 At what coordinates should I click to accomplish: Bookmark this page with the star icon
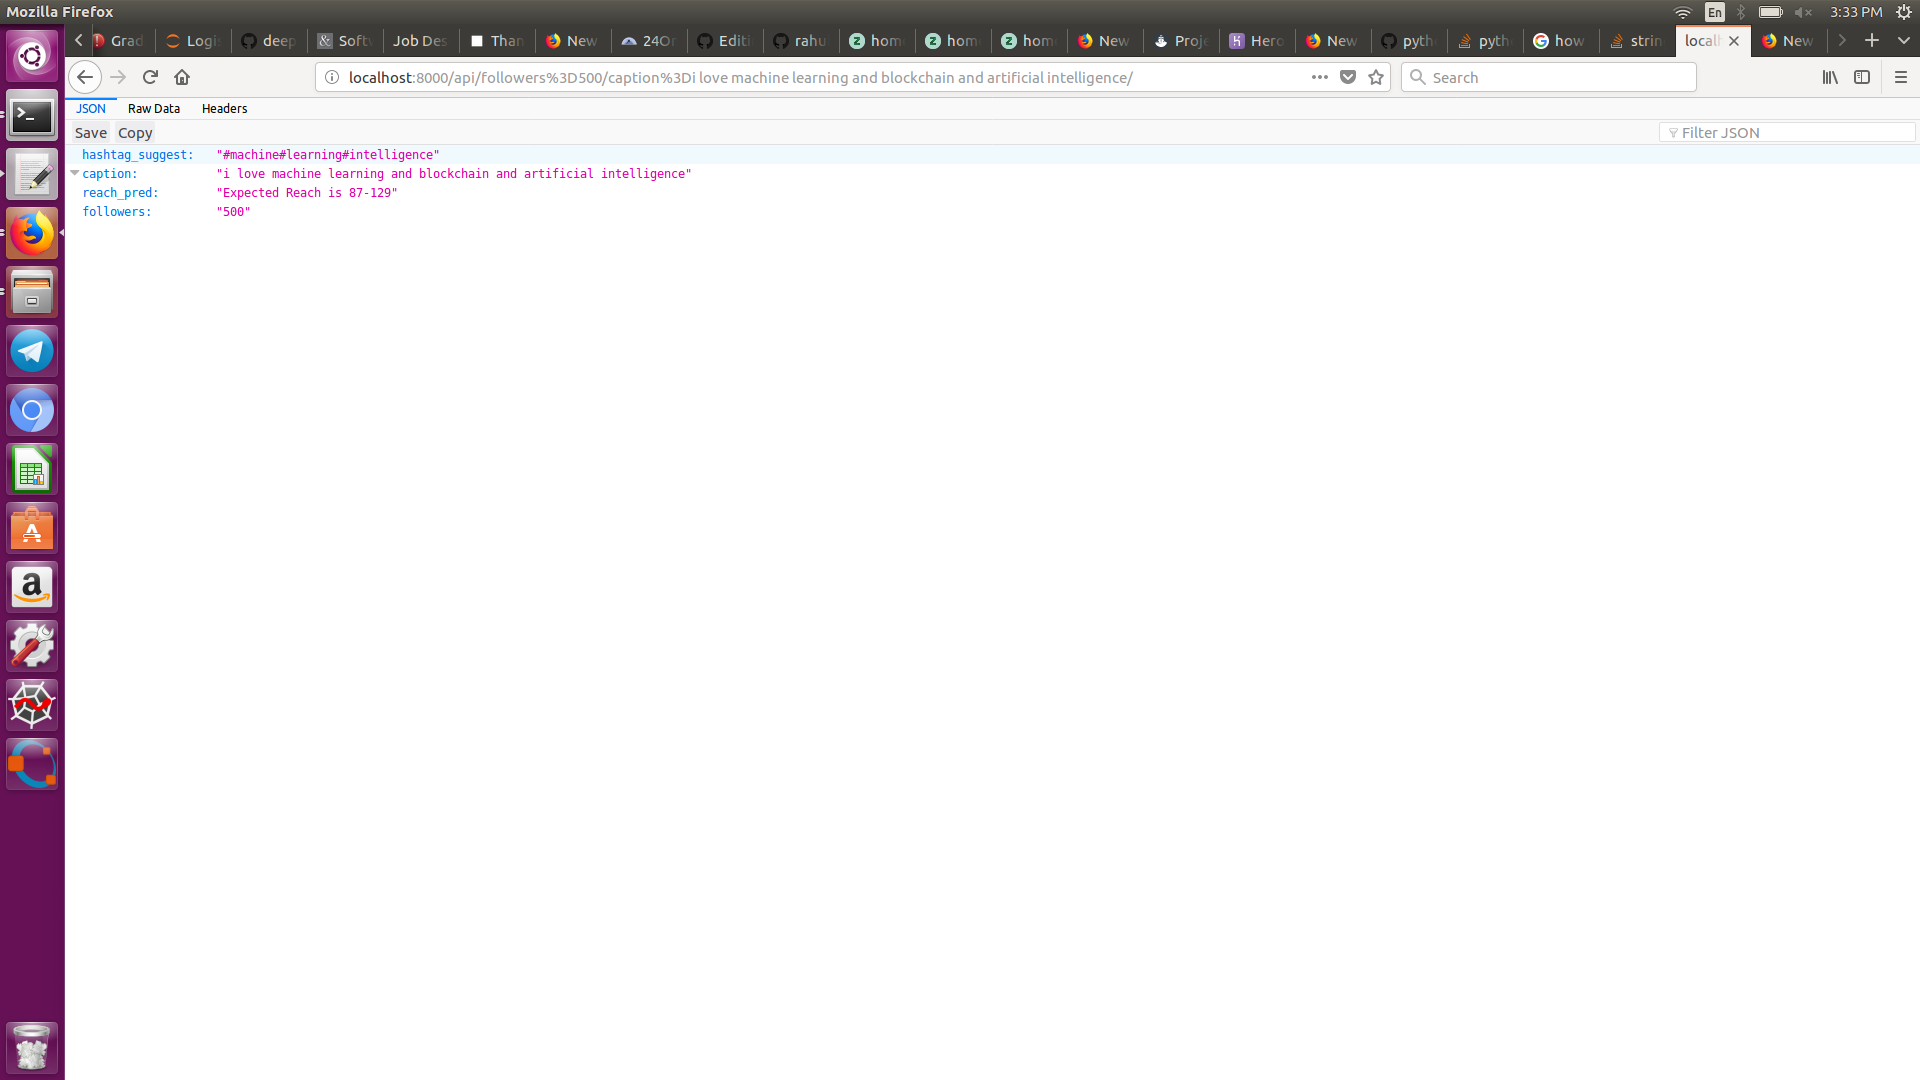[1376, 77]
